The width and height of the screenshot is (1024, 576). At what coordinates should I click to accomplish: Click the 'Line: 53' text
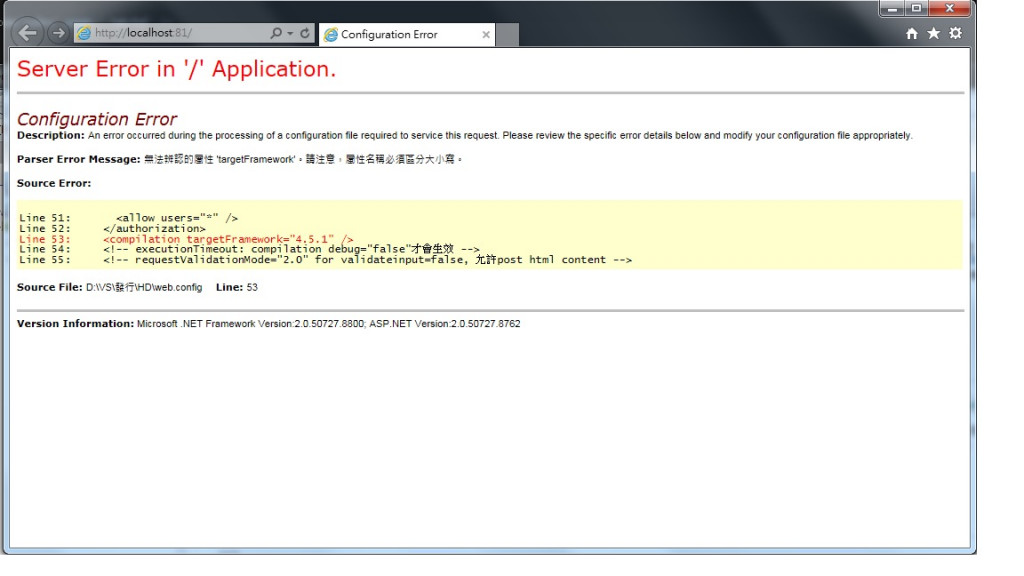tap(237, 287)
